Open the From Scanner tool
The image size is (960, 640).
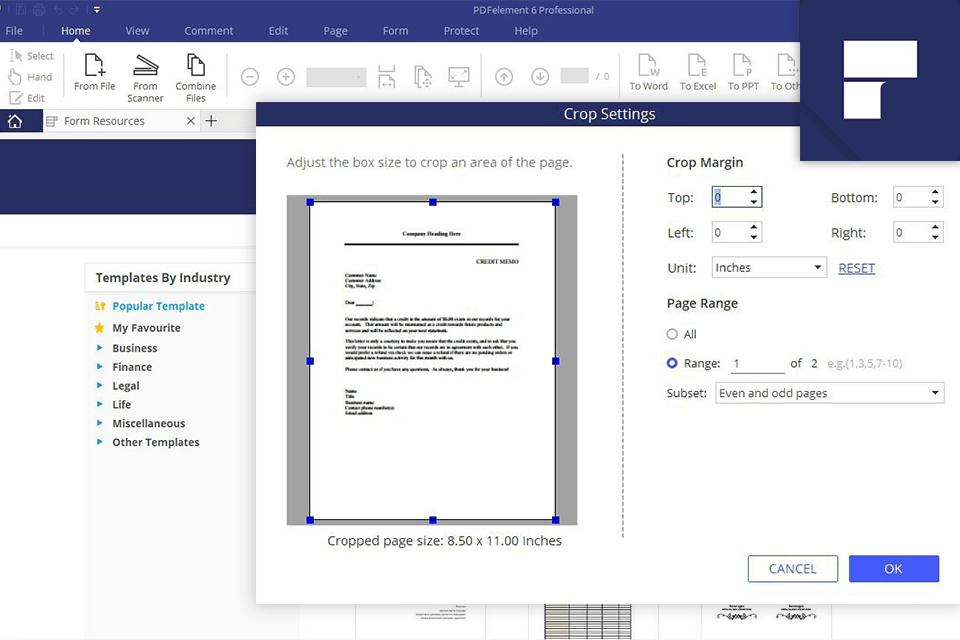point(146,66)
